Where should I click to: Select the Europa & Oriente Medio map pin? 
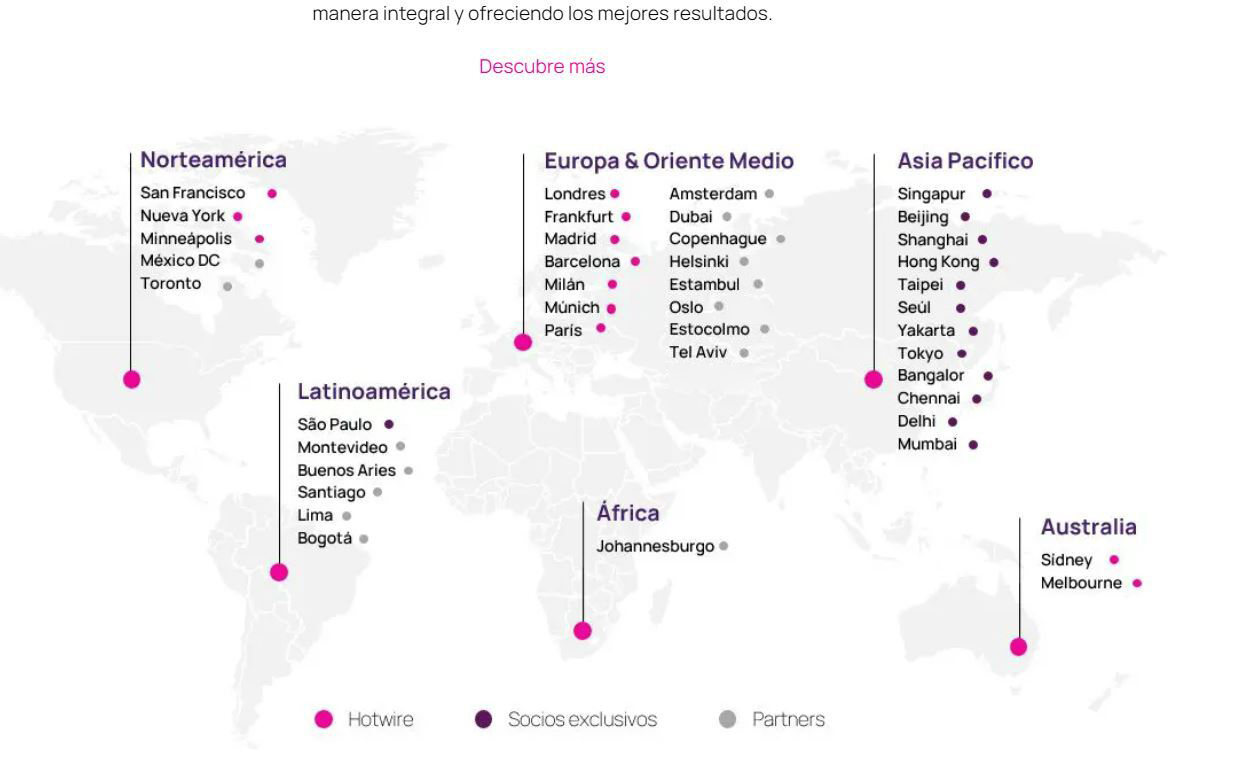pyautogui.click(x=523, y=342)
